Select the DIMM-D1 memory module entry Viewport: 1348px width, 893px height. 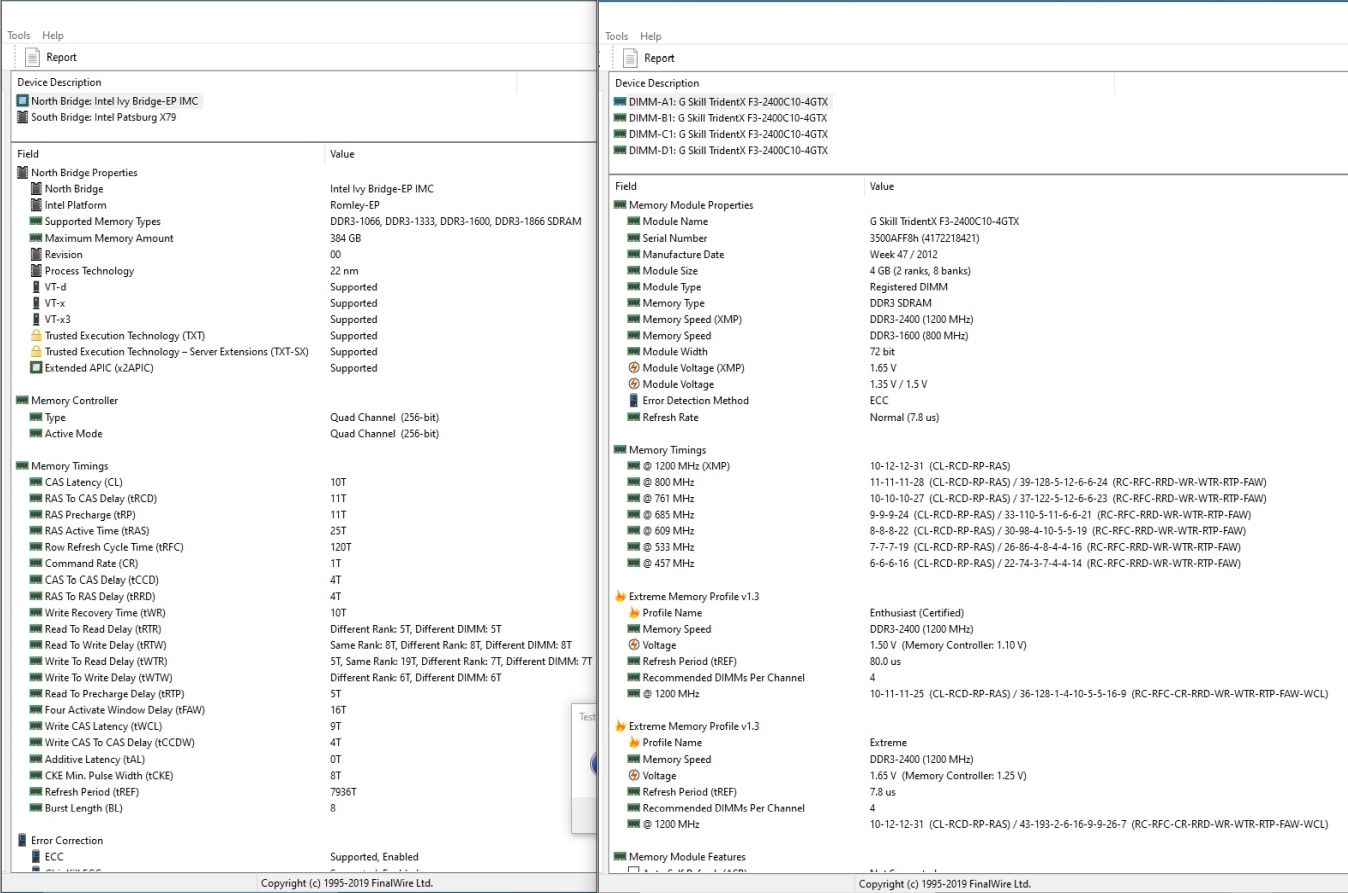[720, 150]
